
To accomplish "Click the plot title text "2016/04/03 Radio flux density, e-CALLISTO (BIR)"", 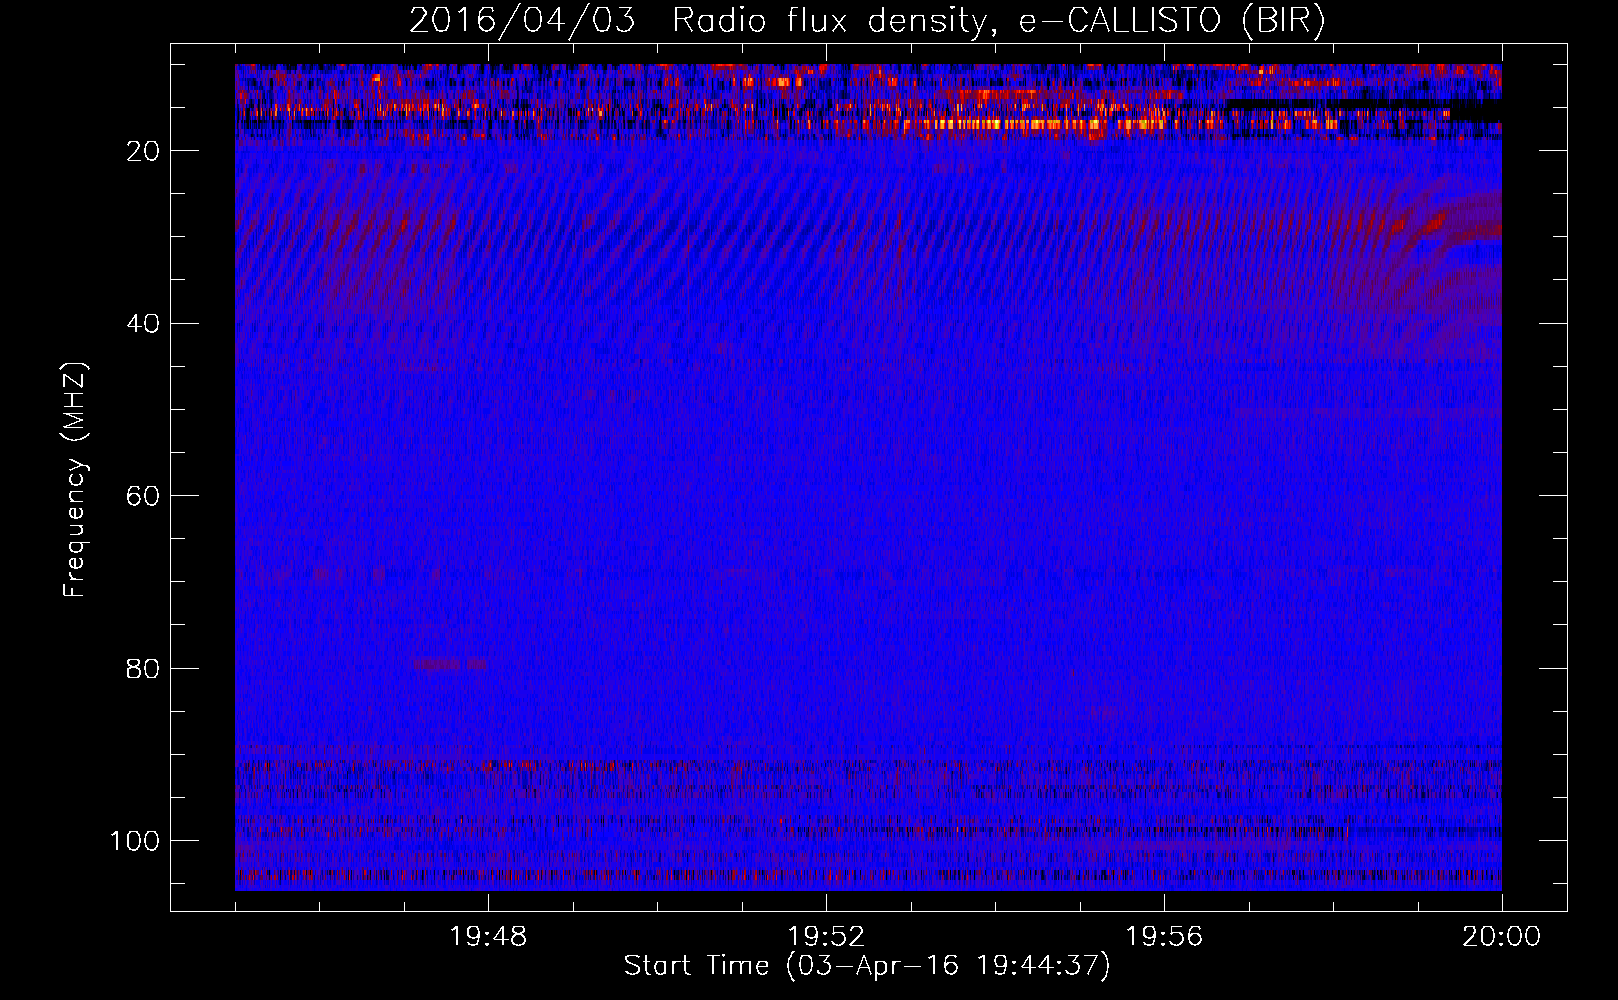I will click(x=867, y=20).
